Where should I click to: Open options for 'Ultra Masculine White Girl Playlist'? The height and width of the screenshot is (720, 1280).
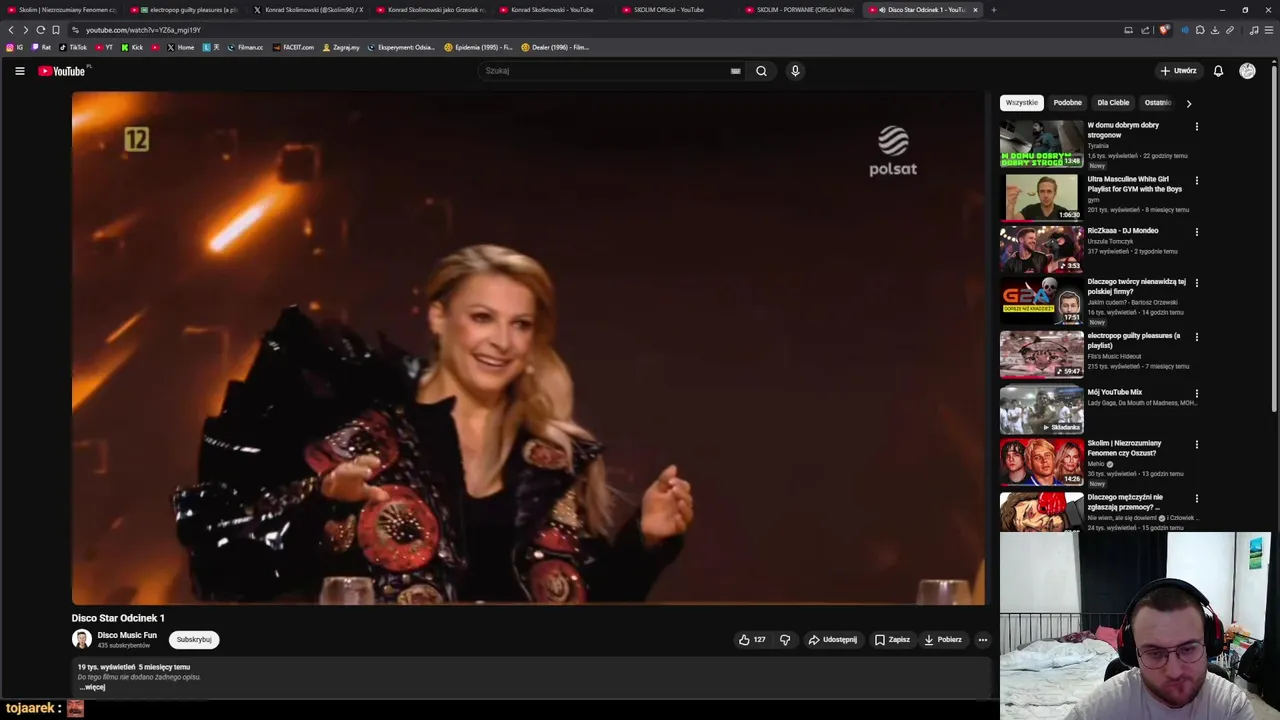1196,181
